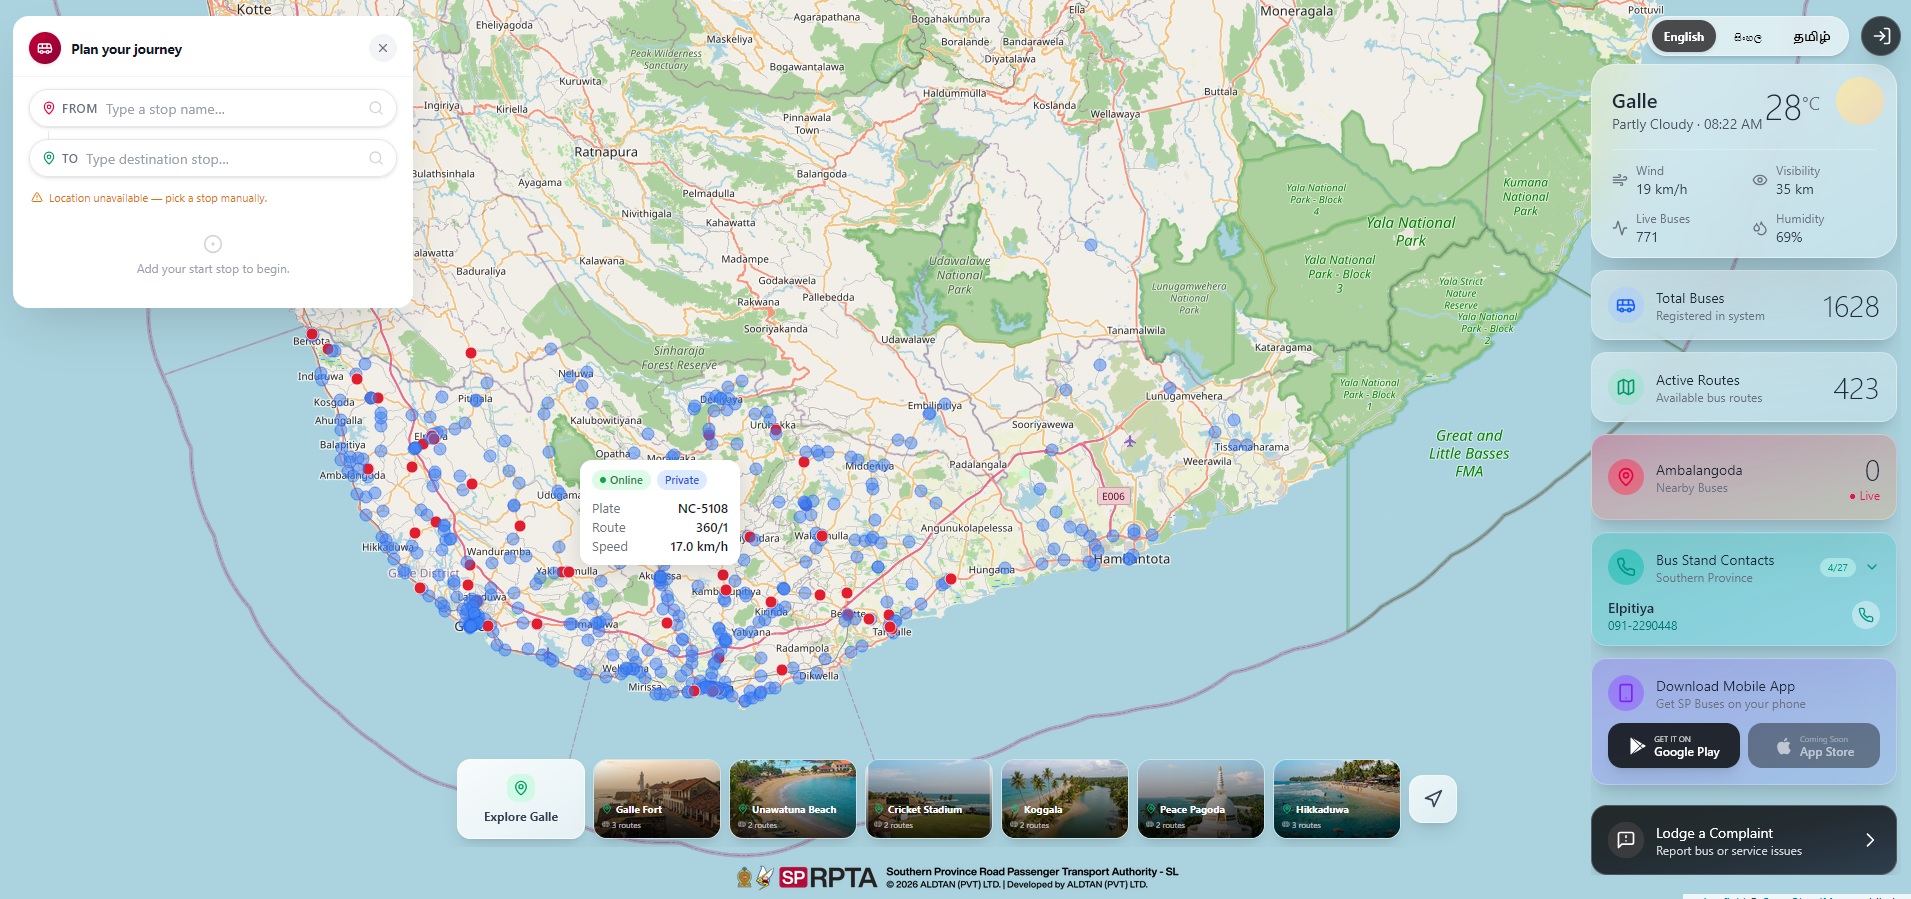This screenshot has height=899, width=1911.
Task: Click the login arrow icon at top right
Action: tap(1881, 36)
